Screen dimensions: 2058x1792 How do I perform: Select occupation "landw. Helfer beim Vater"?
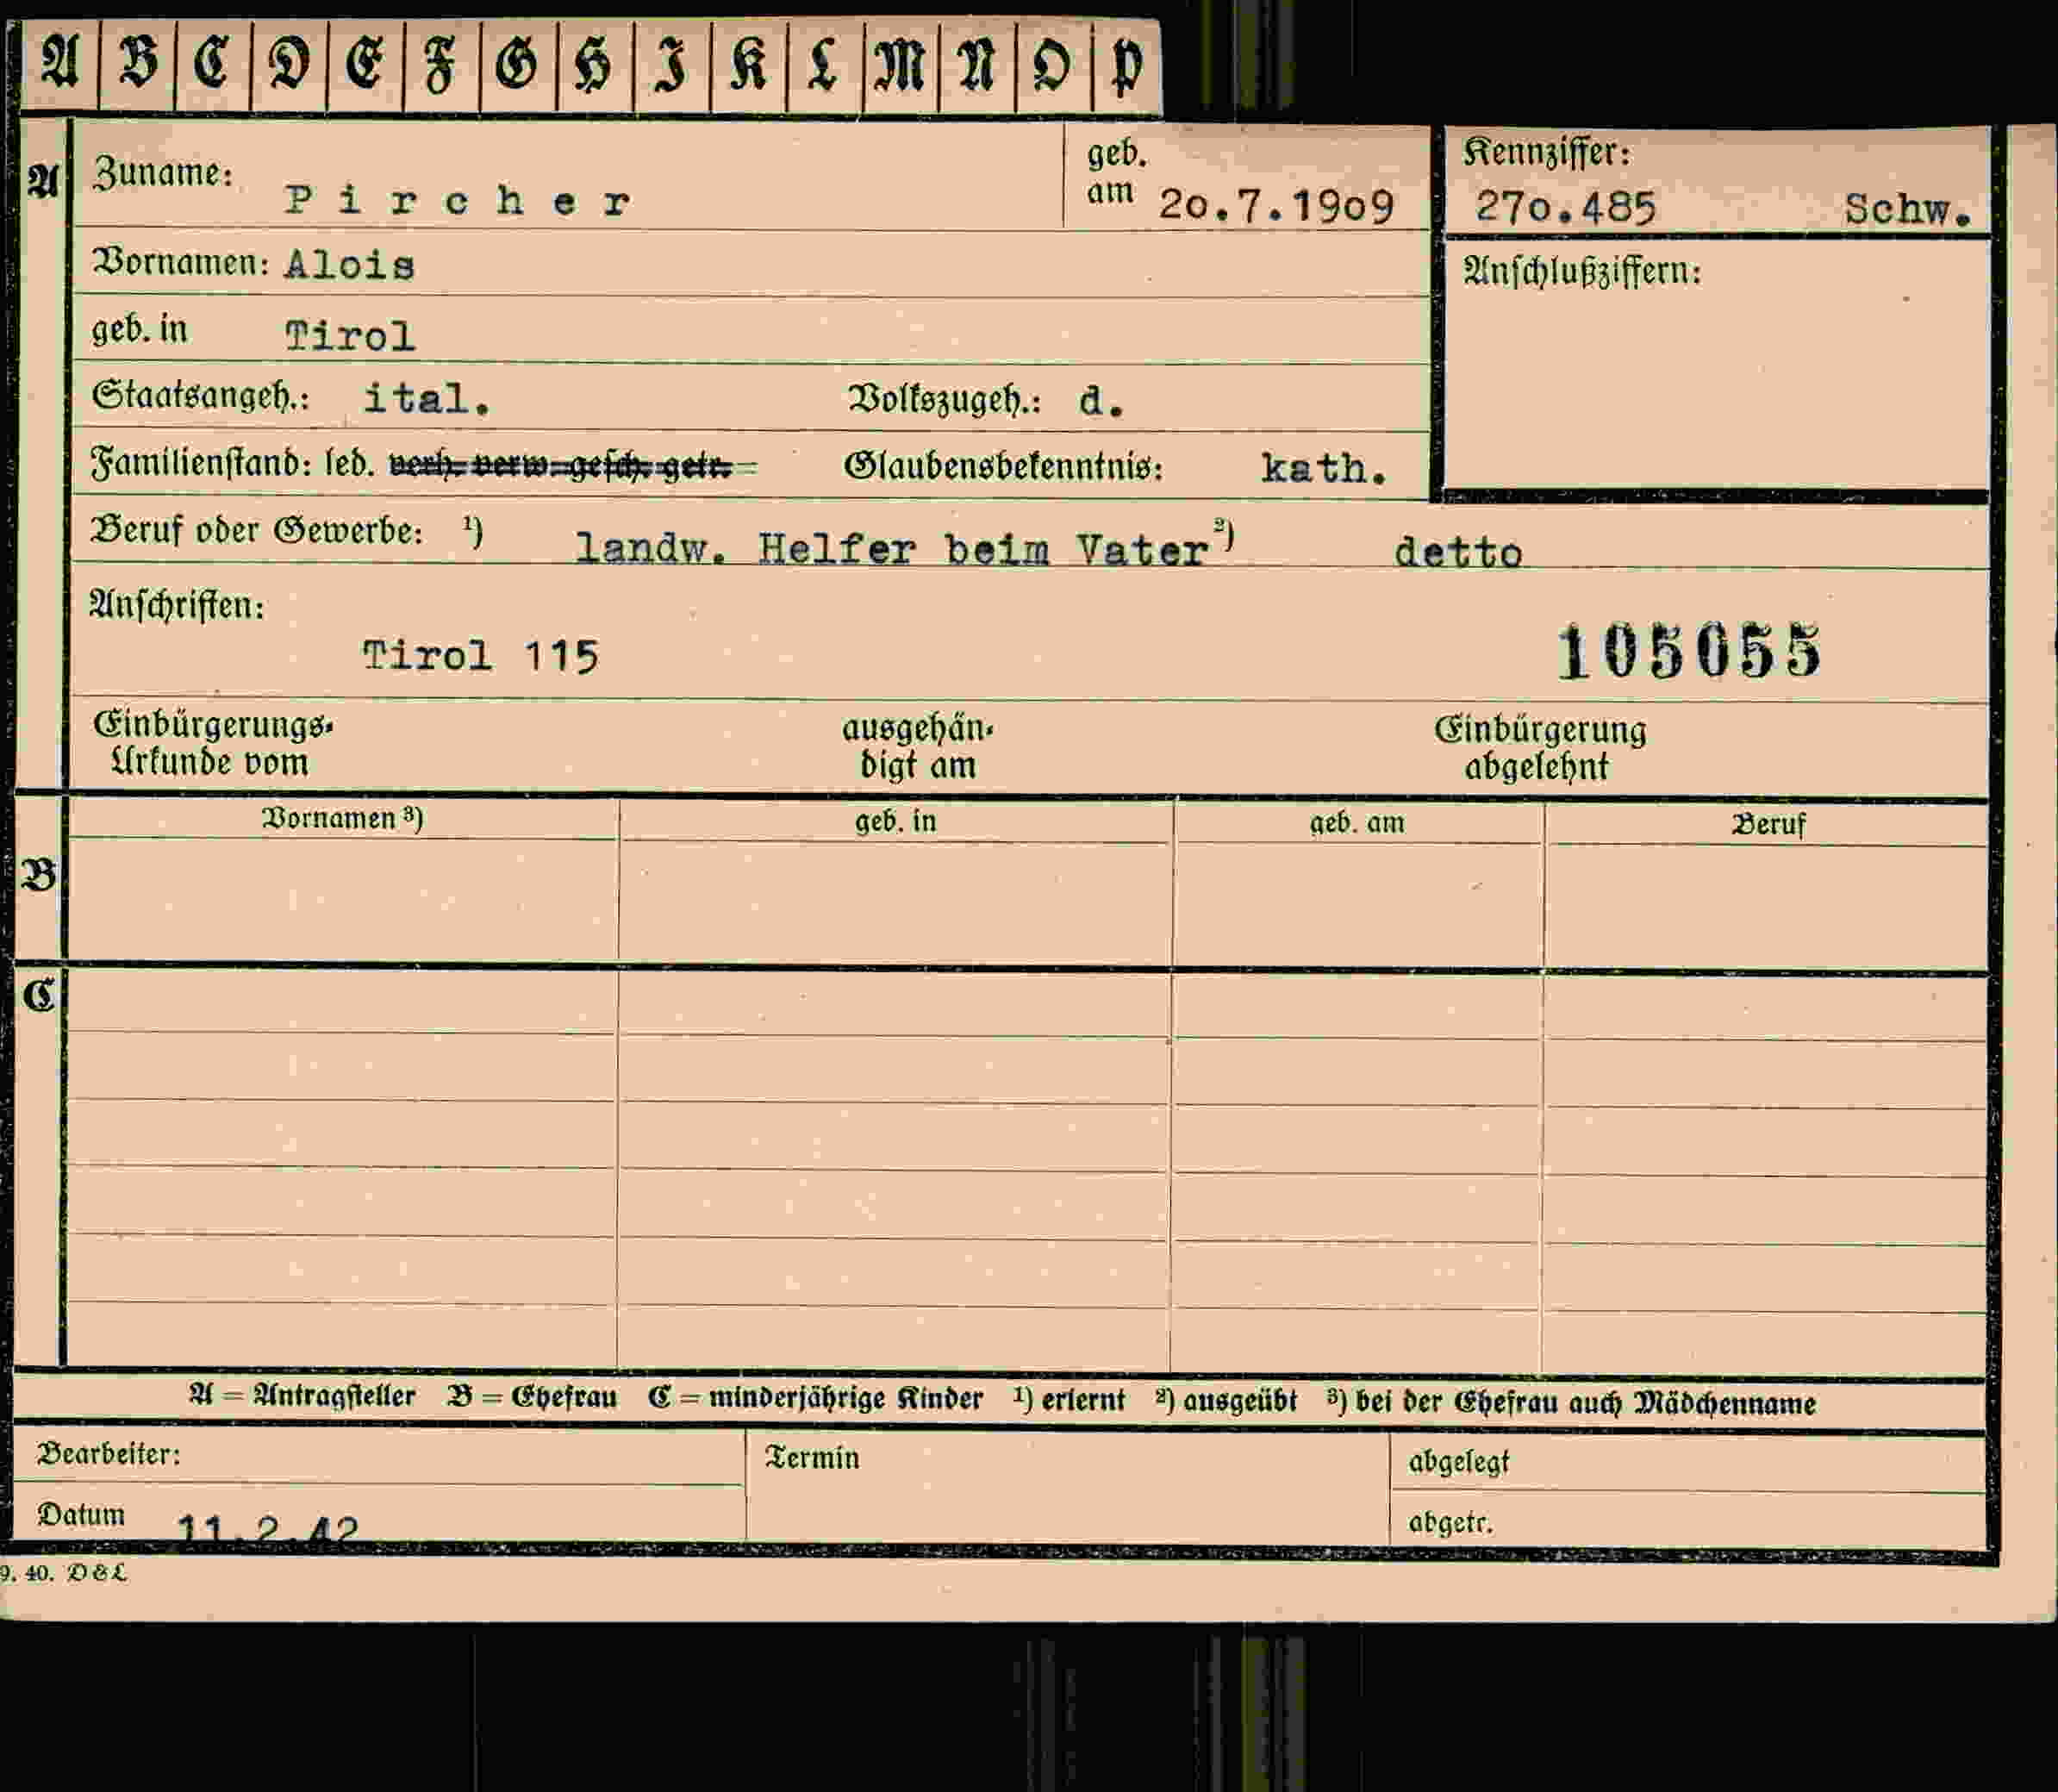click(892, 549)
